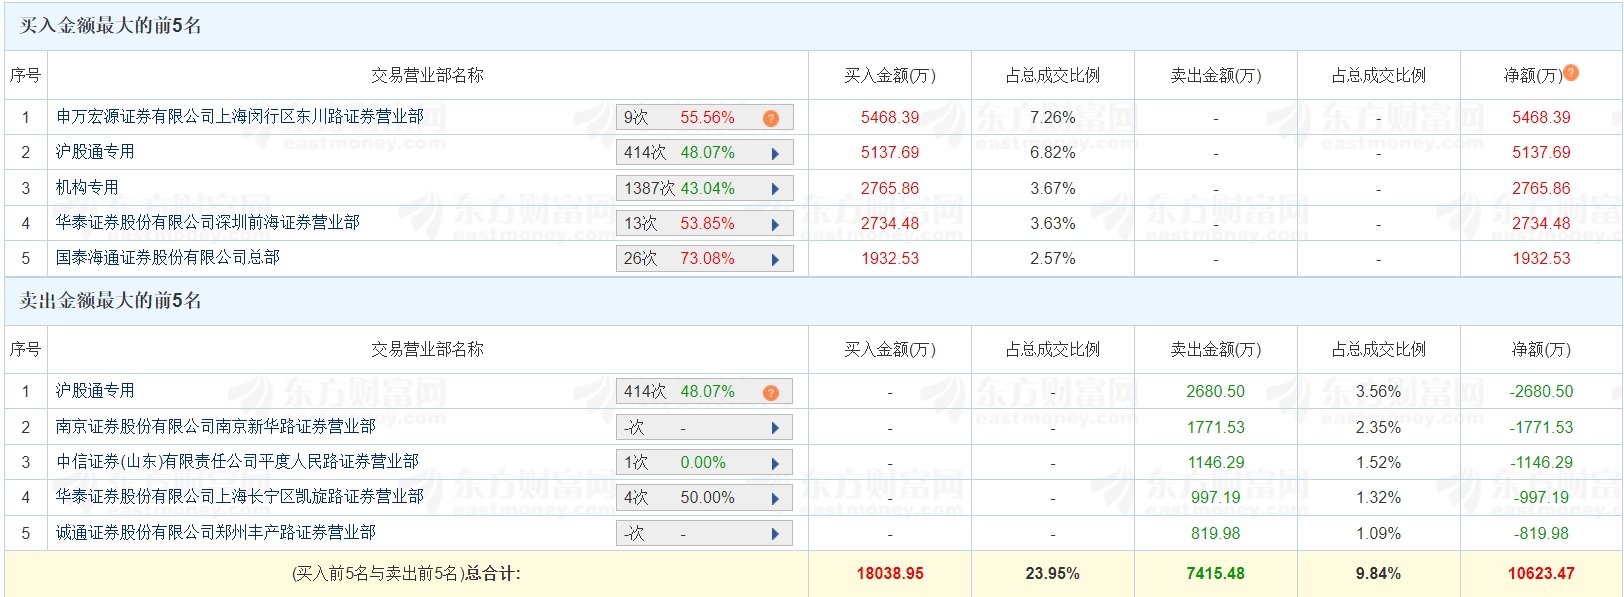Screen dimensions: 1624x597
Task: Select sell ratio 1.32% cell
Action: [x=1379, y=498]
